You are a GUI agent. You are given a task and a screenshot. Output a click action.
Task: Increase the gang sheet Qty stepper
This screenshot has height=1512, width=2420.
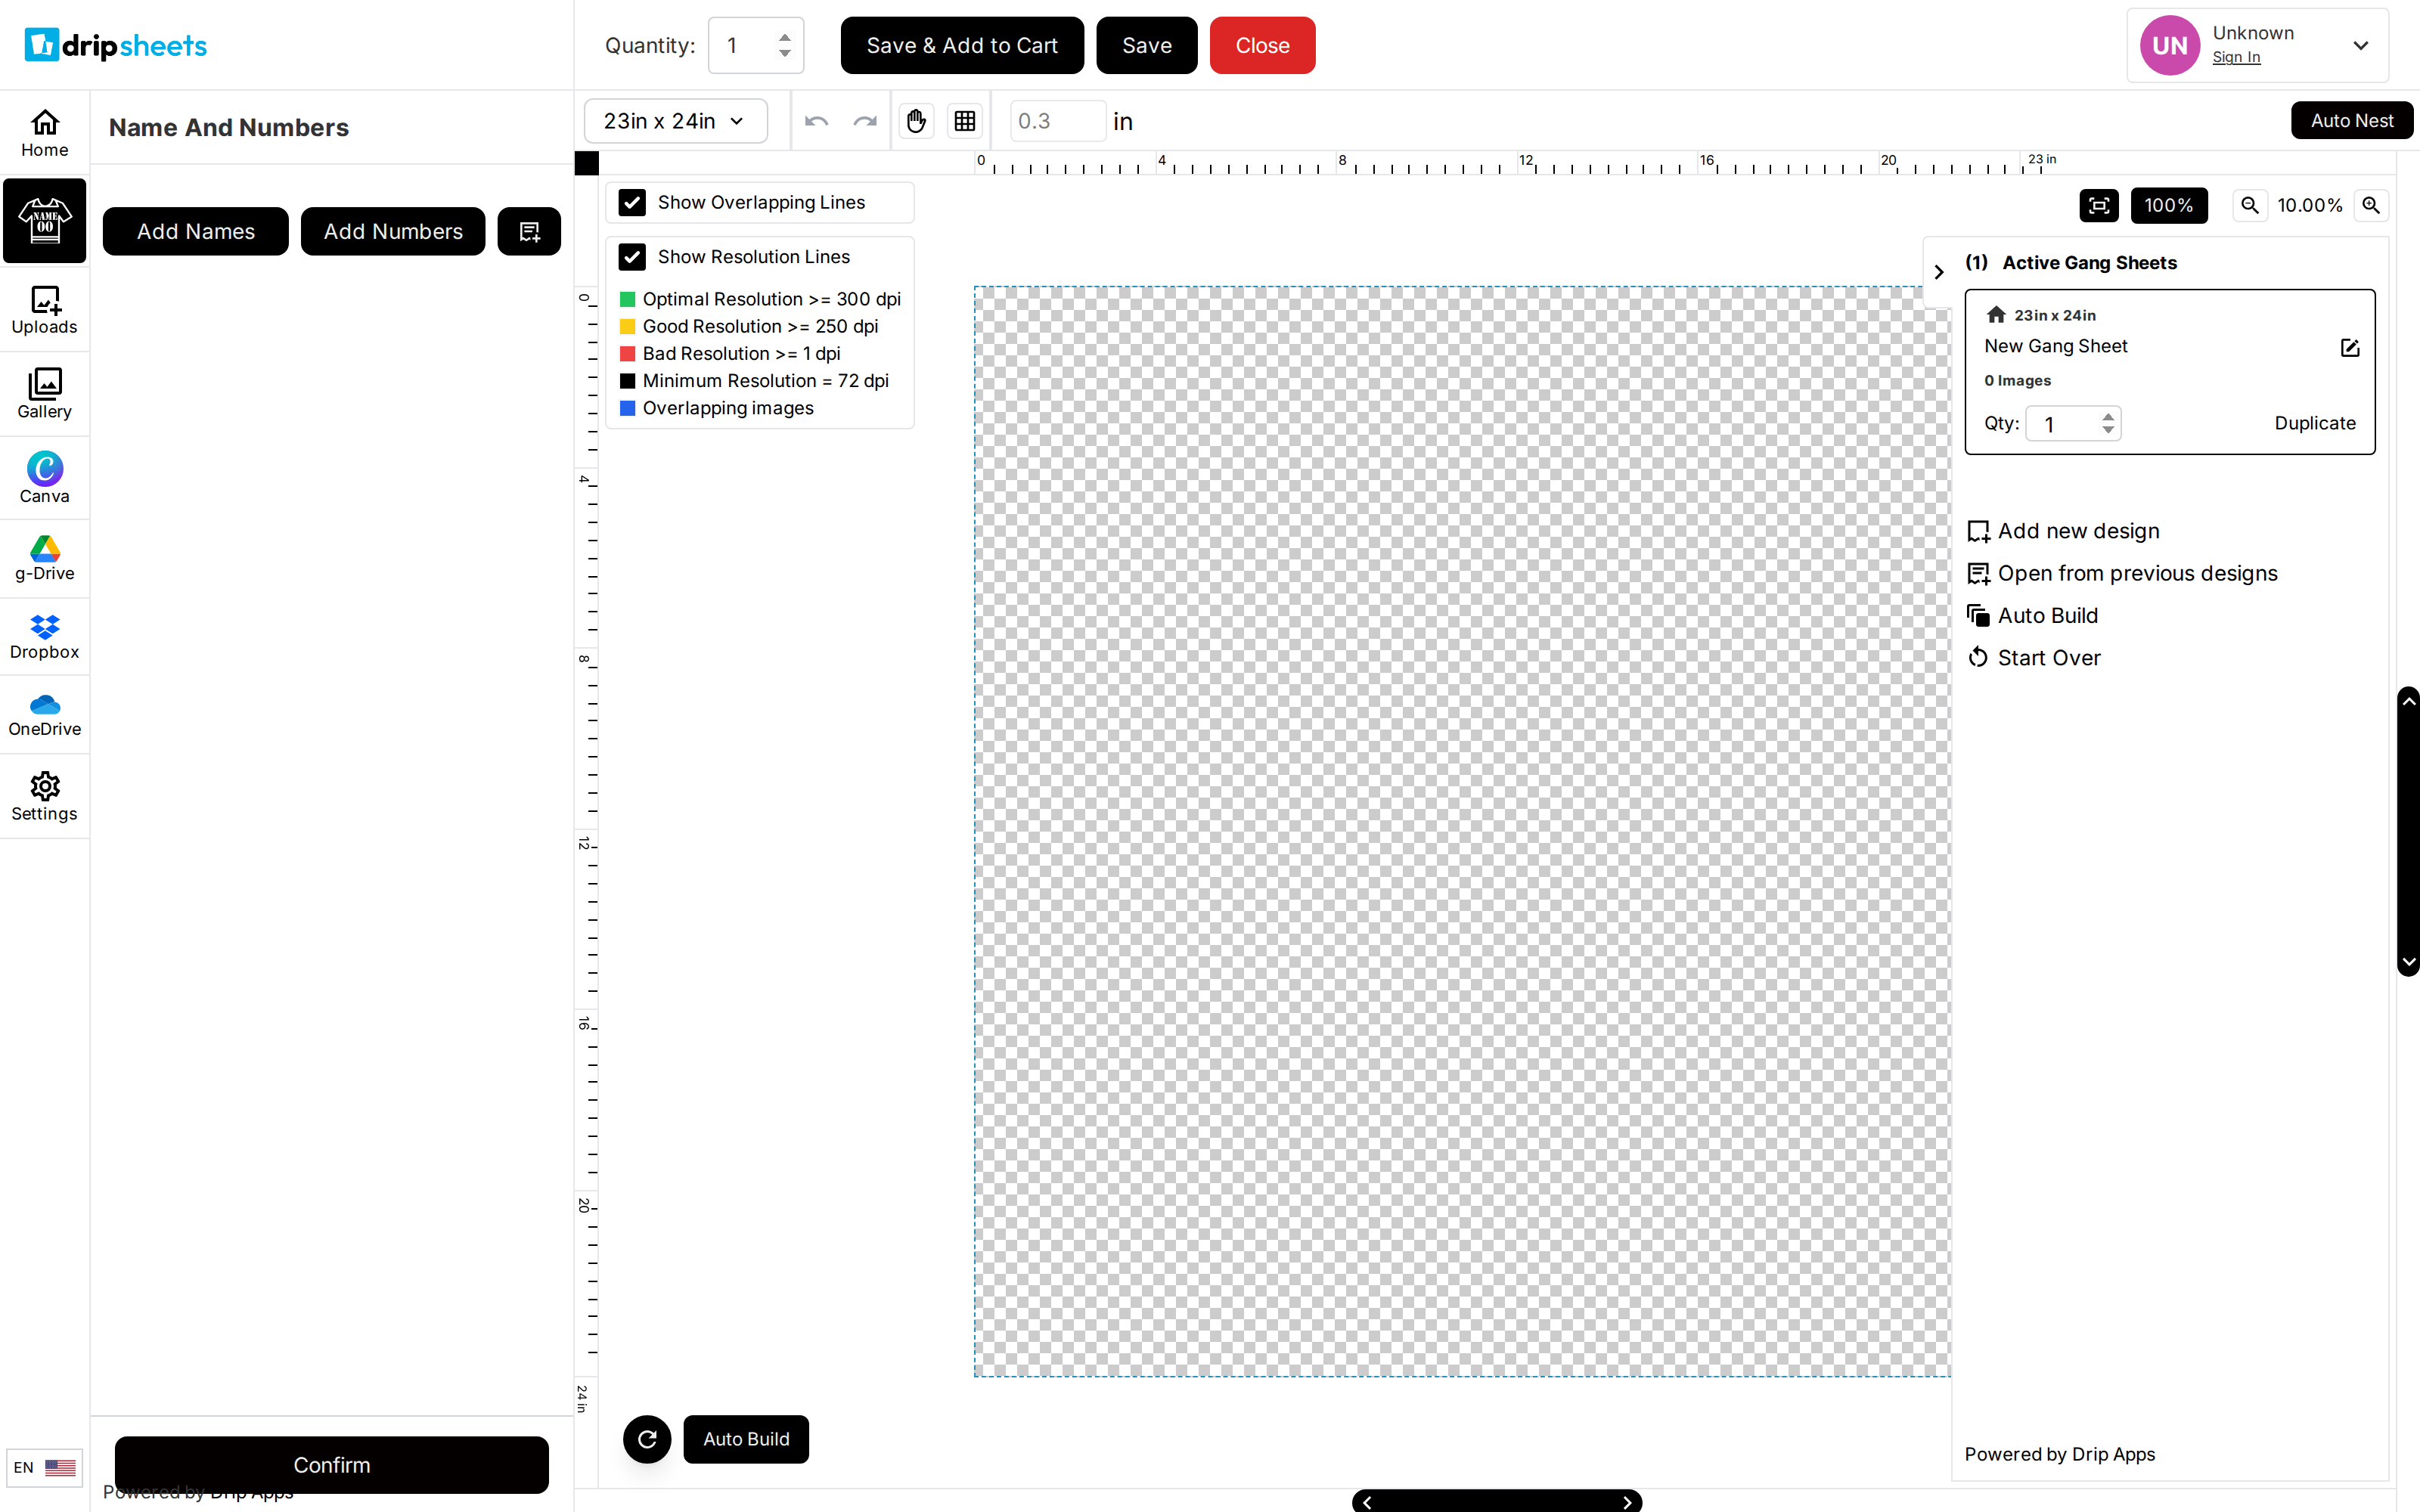[2108, 416]
